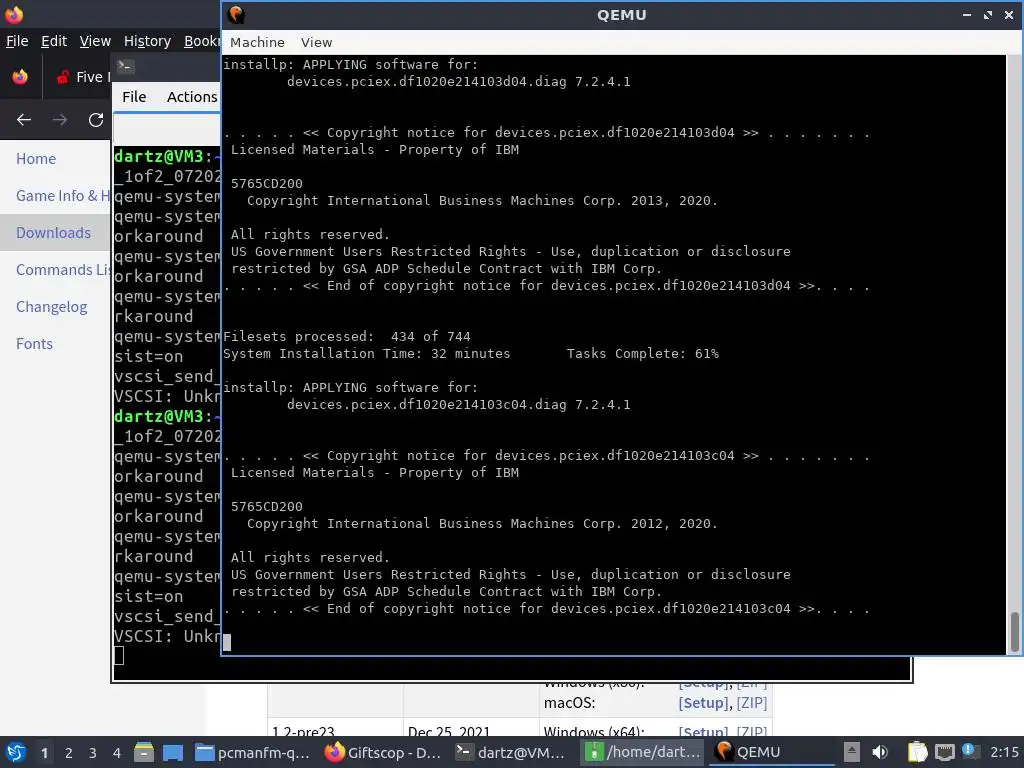The height and width of the screenshot is (768, 1024).
Task: Click 'Filesets processed: 434 of 744' text
Action: [347, 336]
